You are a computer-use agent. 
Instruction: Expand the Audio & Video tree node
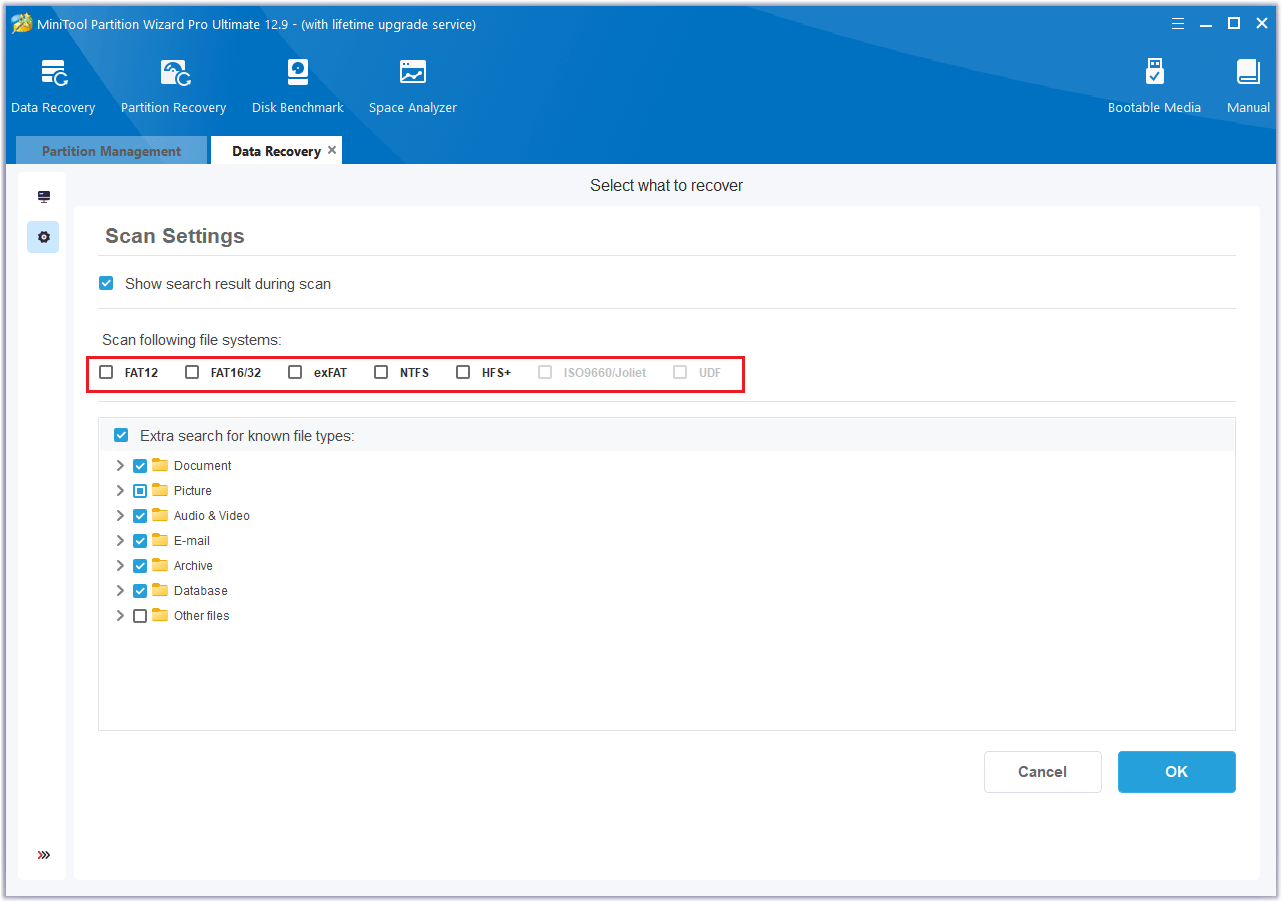click(x=120, y=516)
